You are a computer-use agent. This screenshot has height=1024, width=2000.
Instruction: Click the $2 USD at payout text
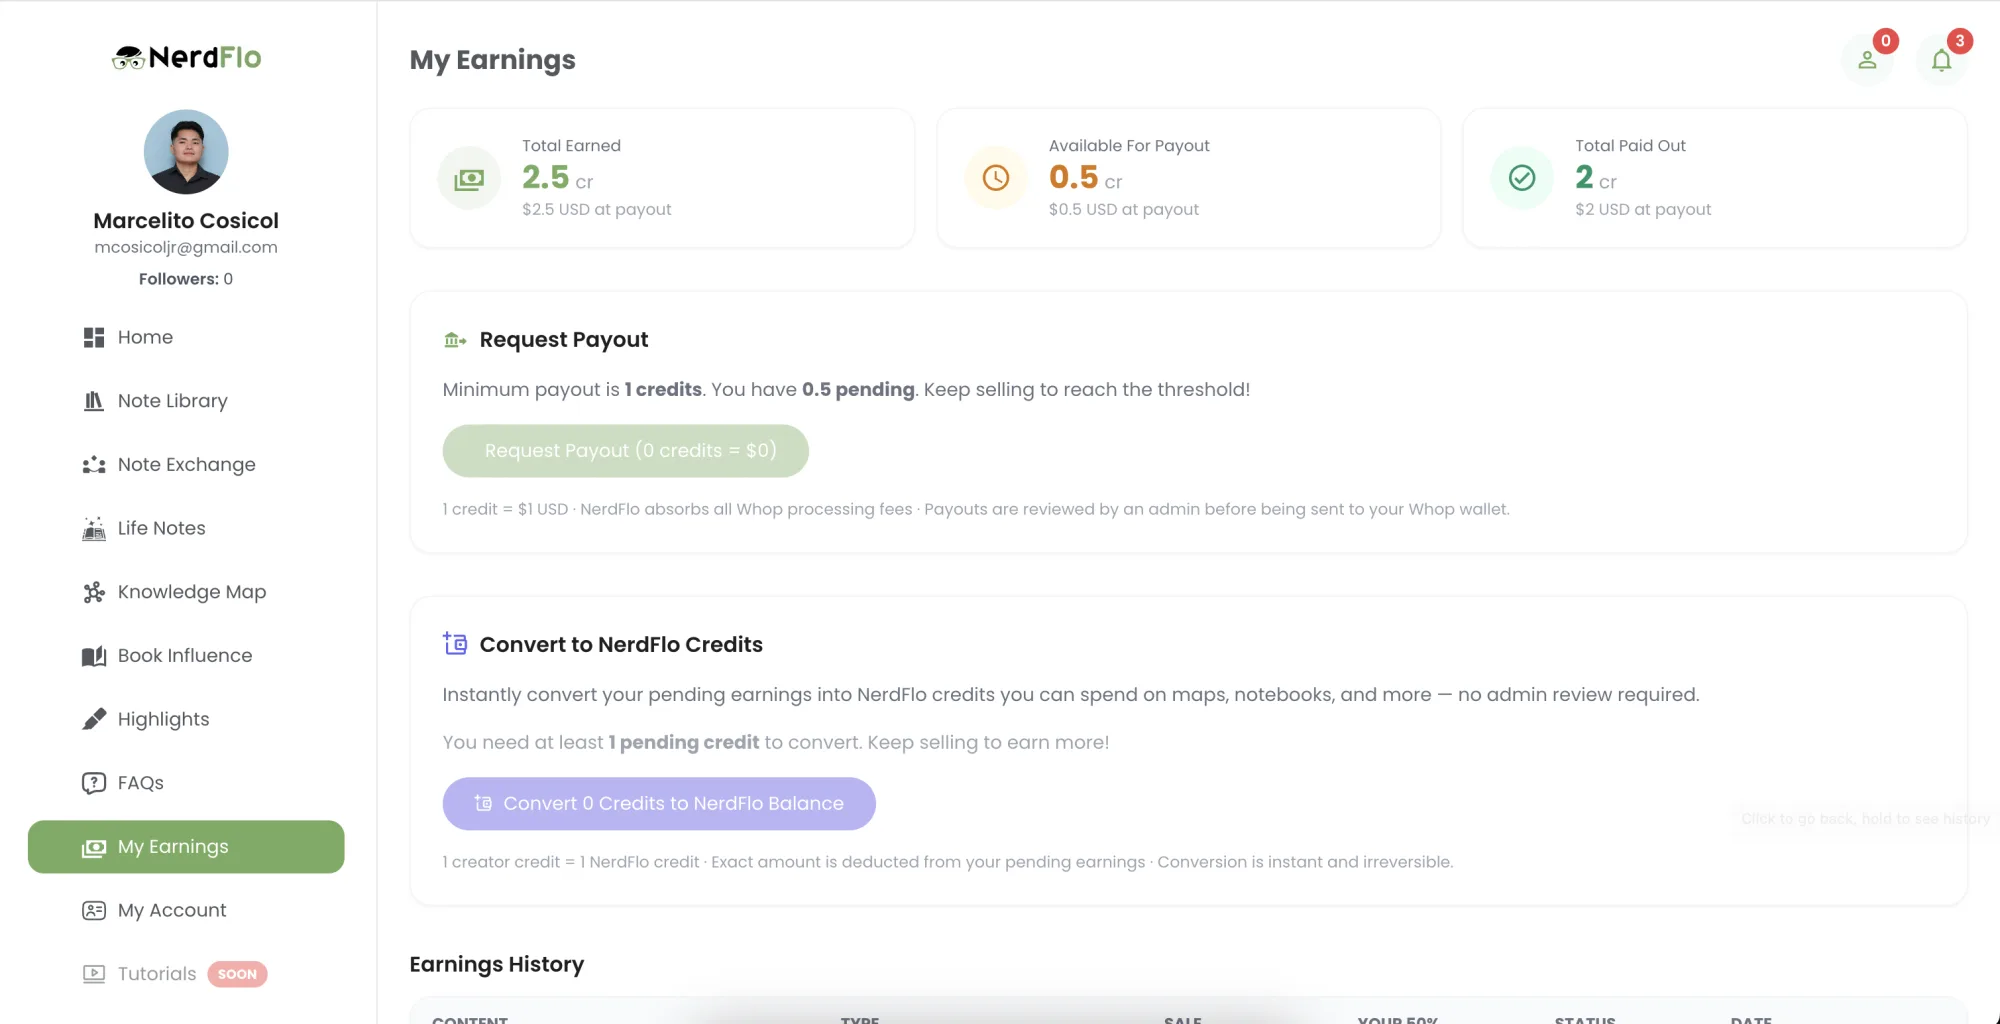tap(1643, 209)
